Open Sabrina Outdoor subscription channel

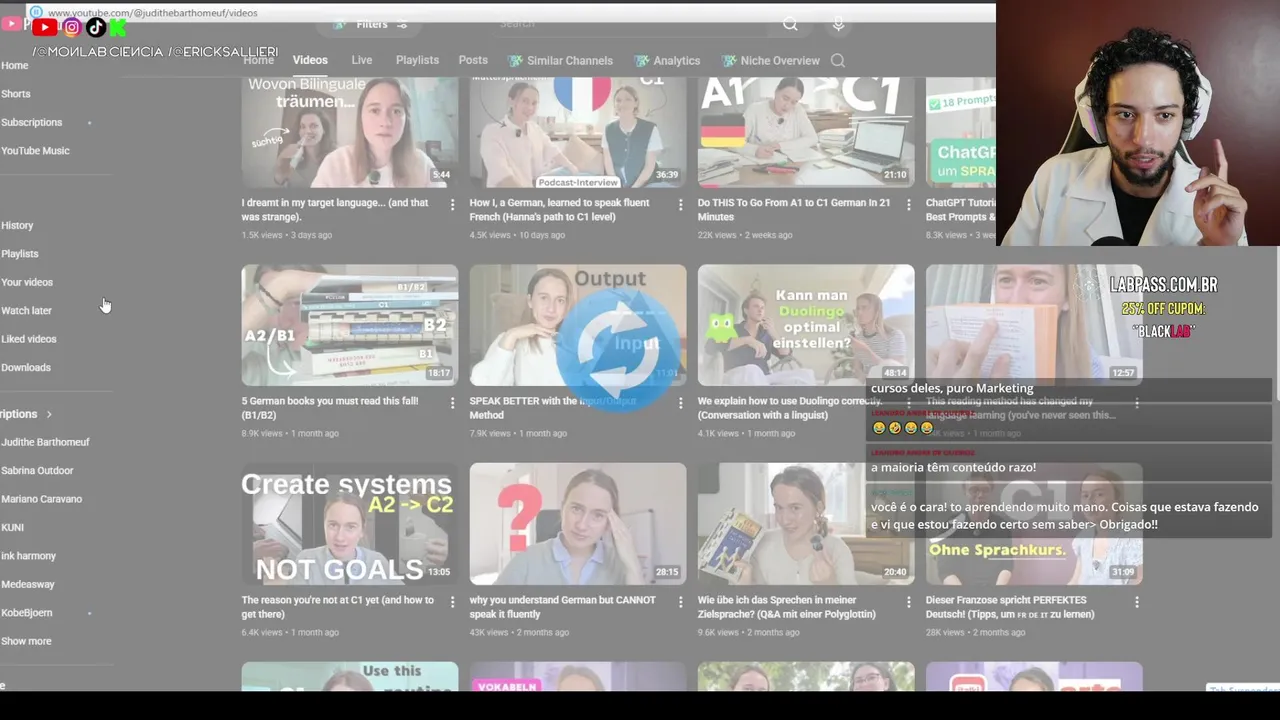pyautogui.click(x=37, y=471)
